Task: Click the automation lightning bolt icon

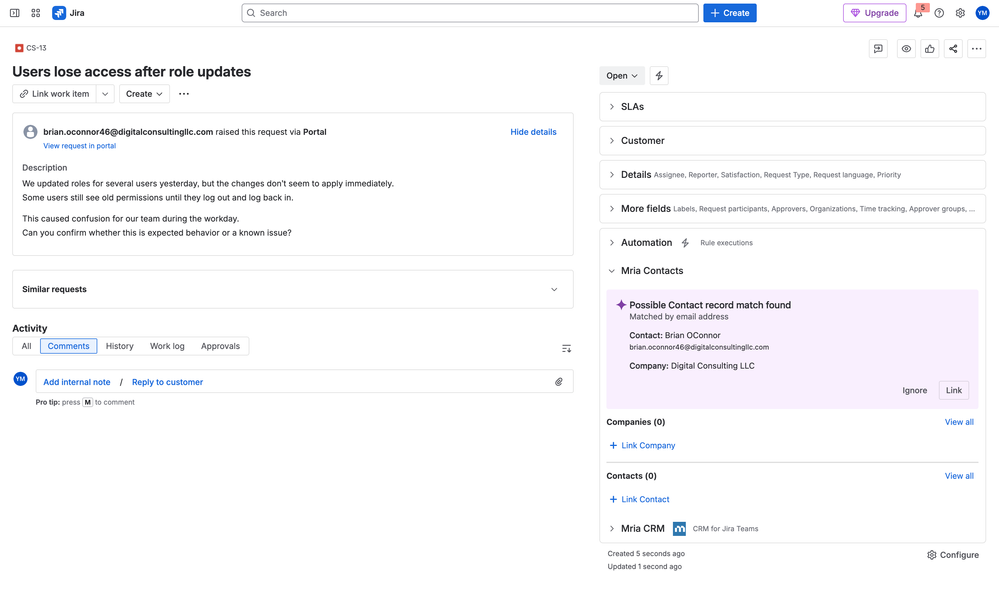Action: click(659, 76)
